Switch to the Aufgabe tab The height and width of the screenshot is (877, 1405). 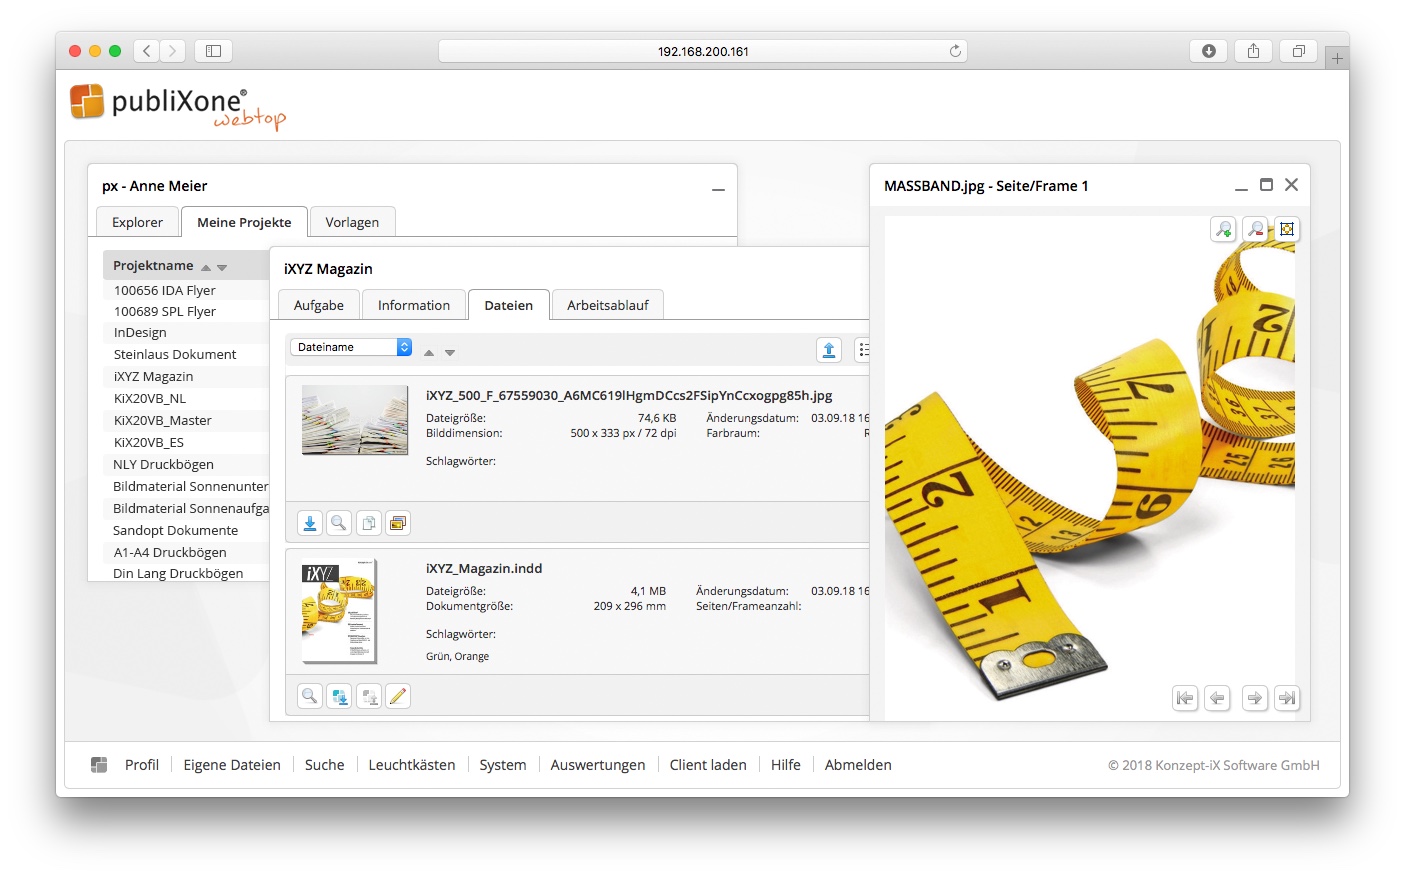click(x=319, y=305)
